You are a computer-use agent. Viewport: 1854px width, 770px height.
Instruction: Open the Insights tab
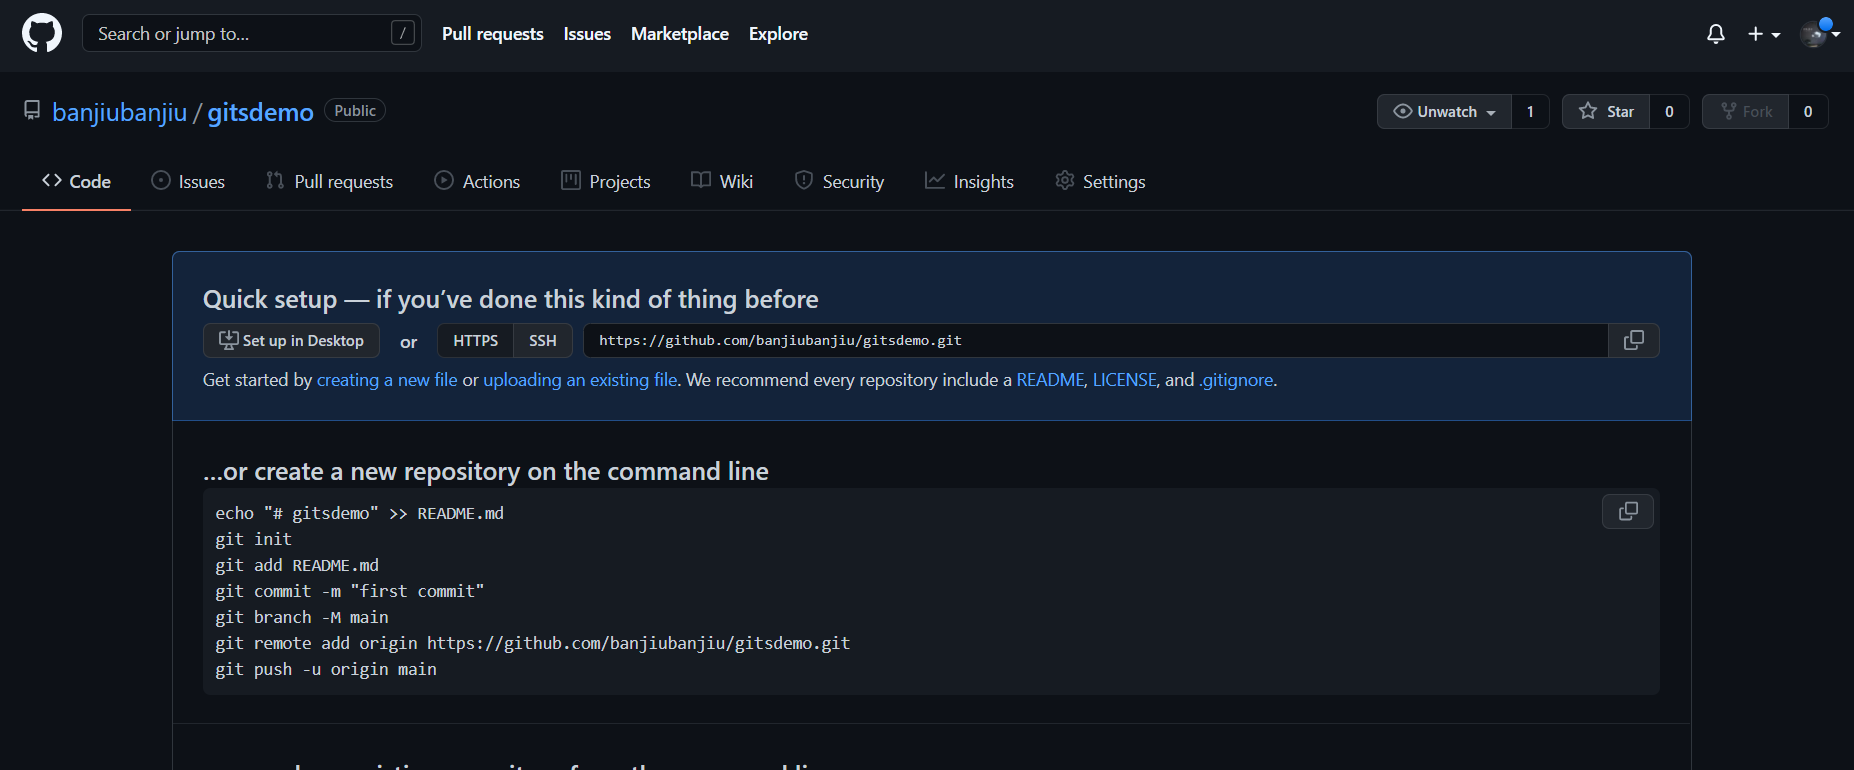click(x=969, y=181)
